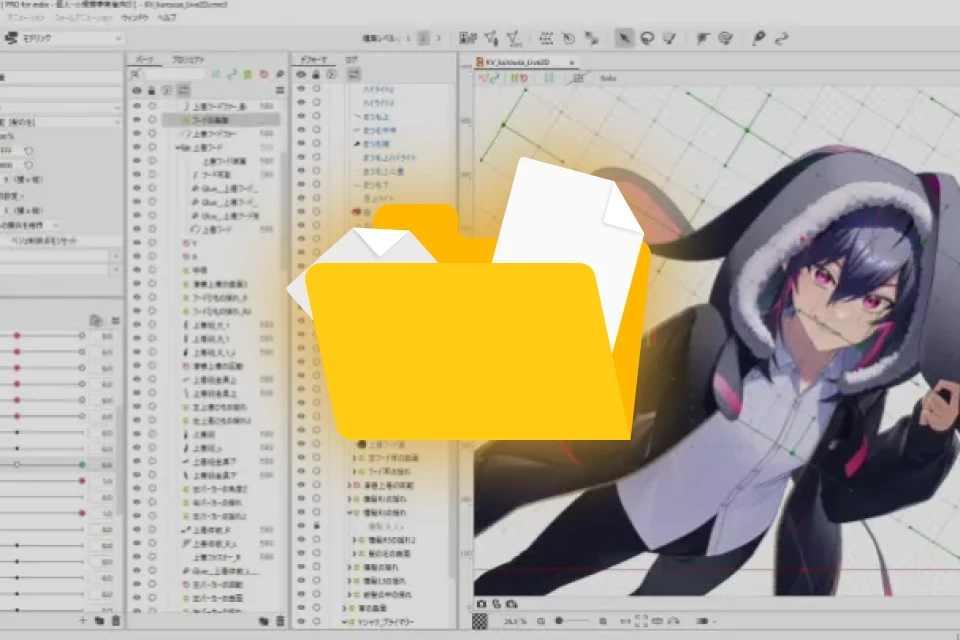Screen dimensions: 960x640
Task: Click the リセット reset button in inspector panel
Action: click(x=43, y=241)
